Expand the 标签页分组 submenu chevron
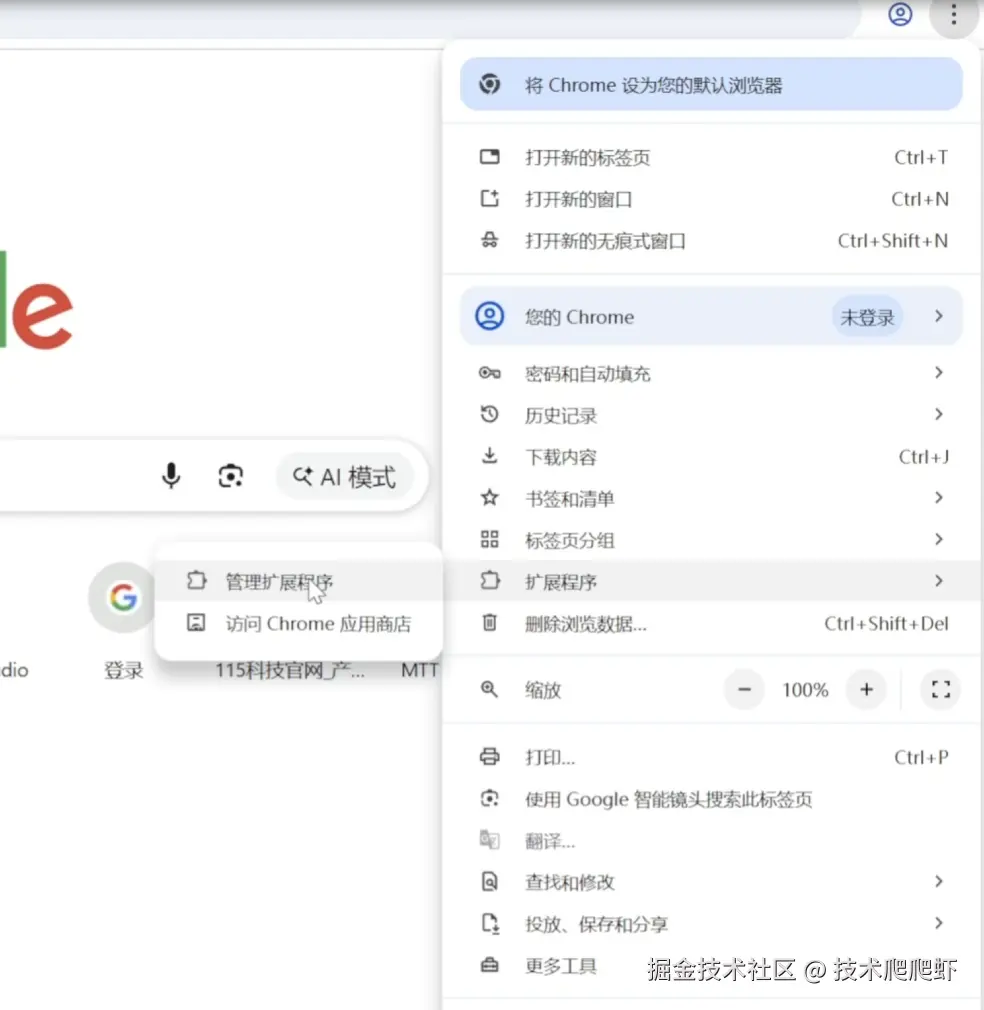Image resolution: width=984 pixels, height=1010 pixels. pyautogui.click(x=939, y=539)
